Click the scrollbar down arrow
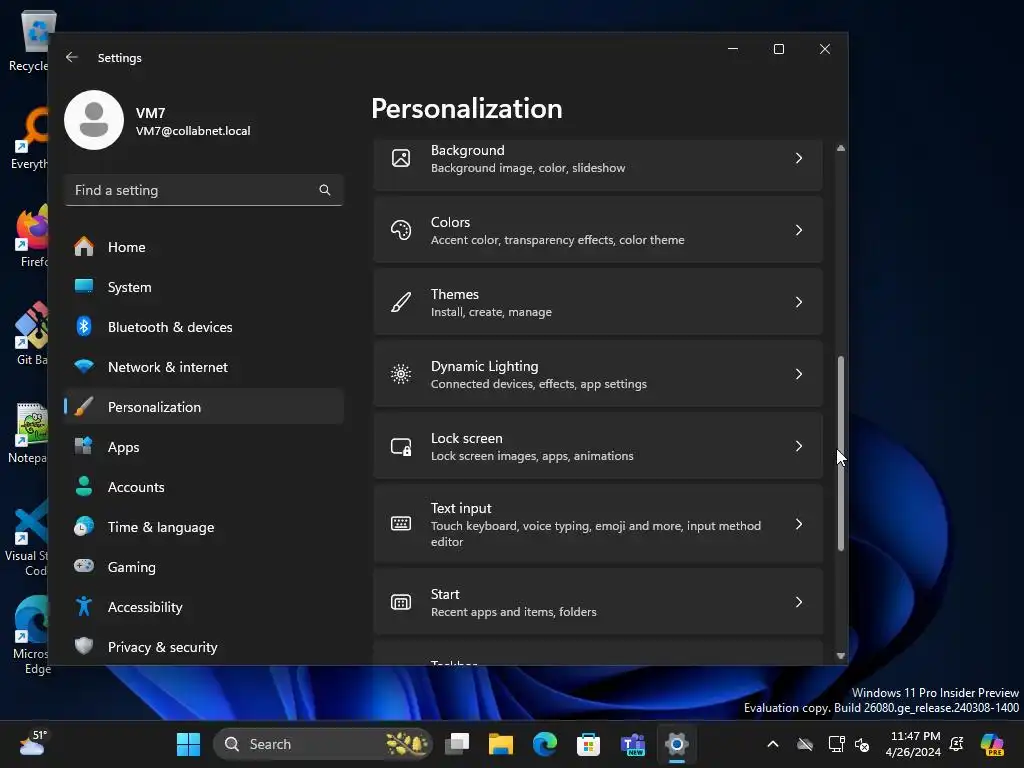Image resolution: width=1024 pixels, height=768 pixels. pyautogui.click(x=840, y=656)
